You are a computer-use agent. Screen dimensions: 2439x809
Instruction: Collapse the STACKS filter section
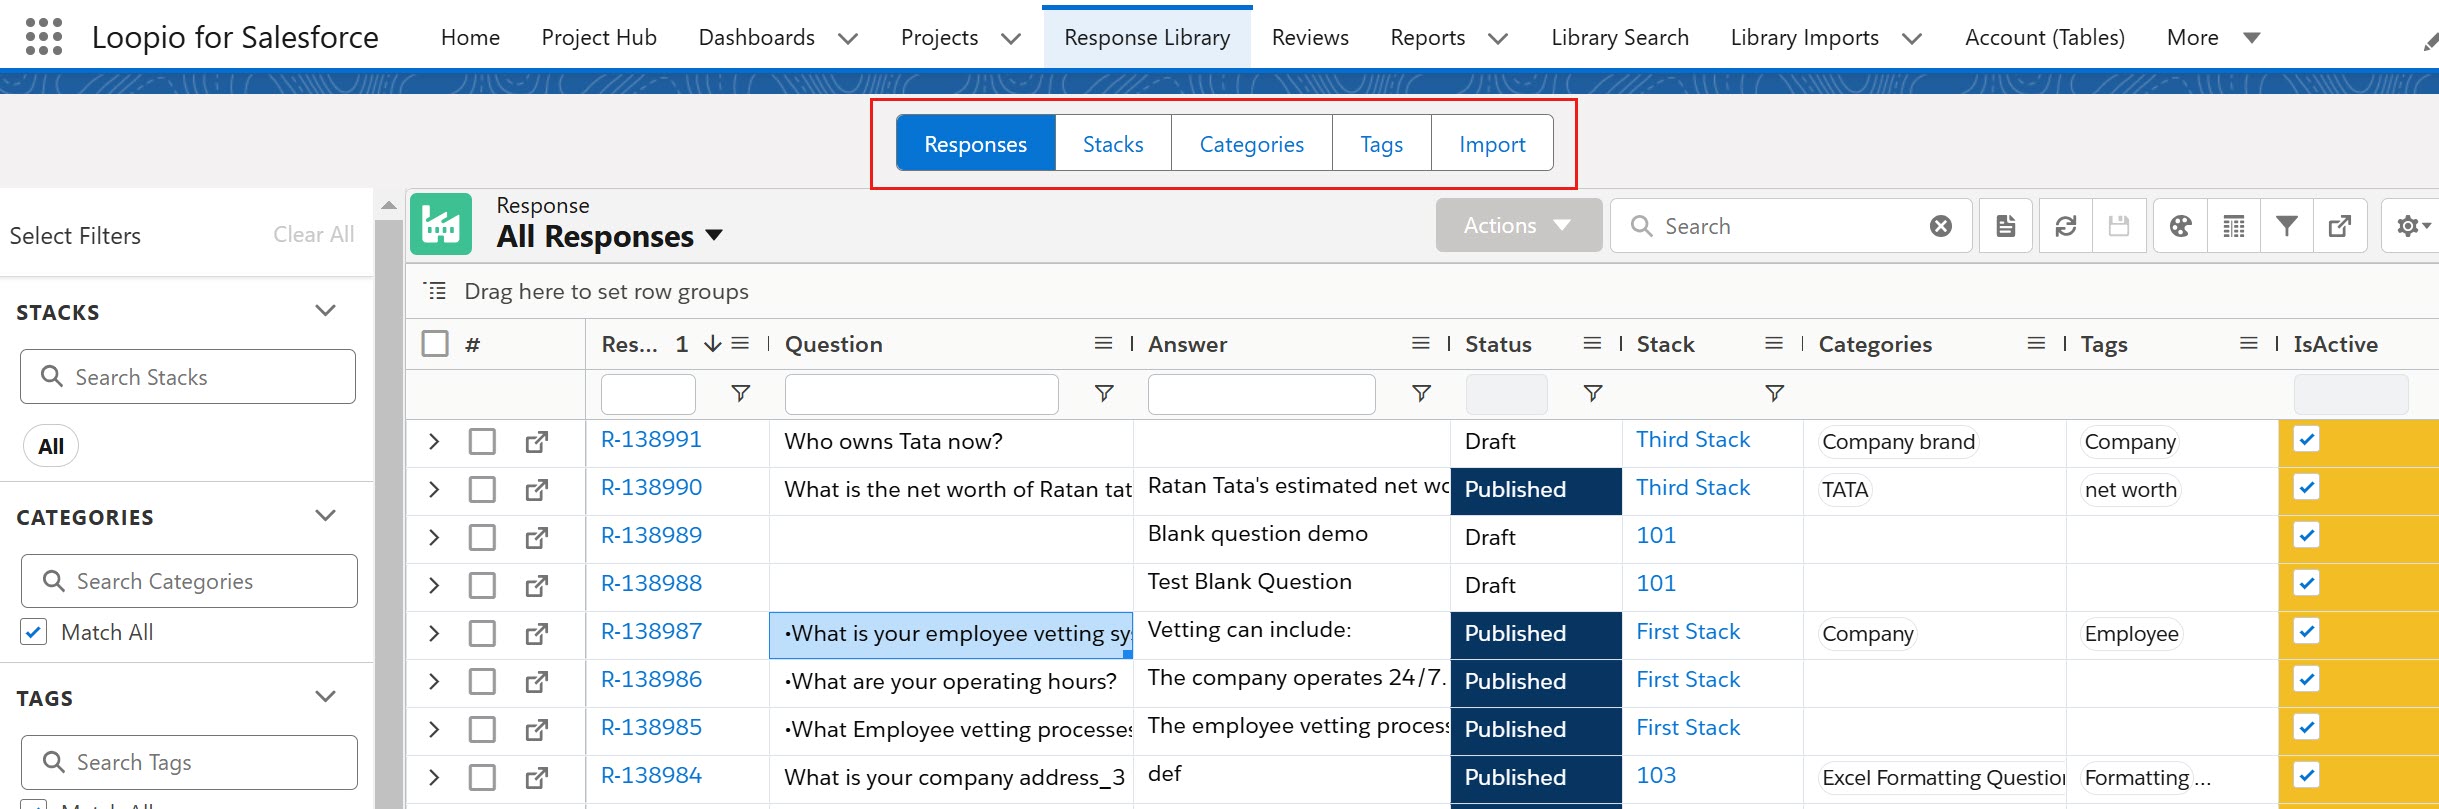coord(325,311)
